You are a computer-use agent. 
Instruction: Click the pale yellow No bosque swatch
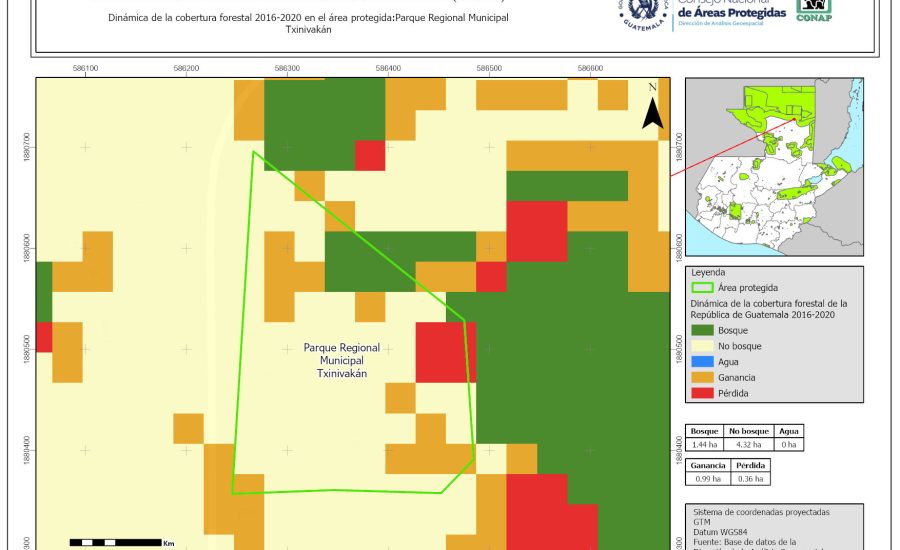click(x=701, y=346)
